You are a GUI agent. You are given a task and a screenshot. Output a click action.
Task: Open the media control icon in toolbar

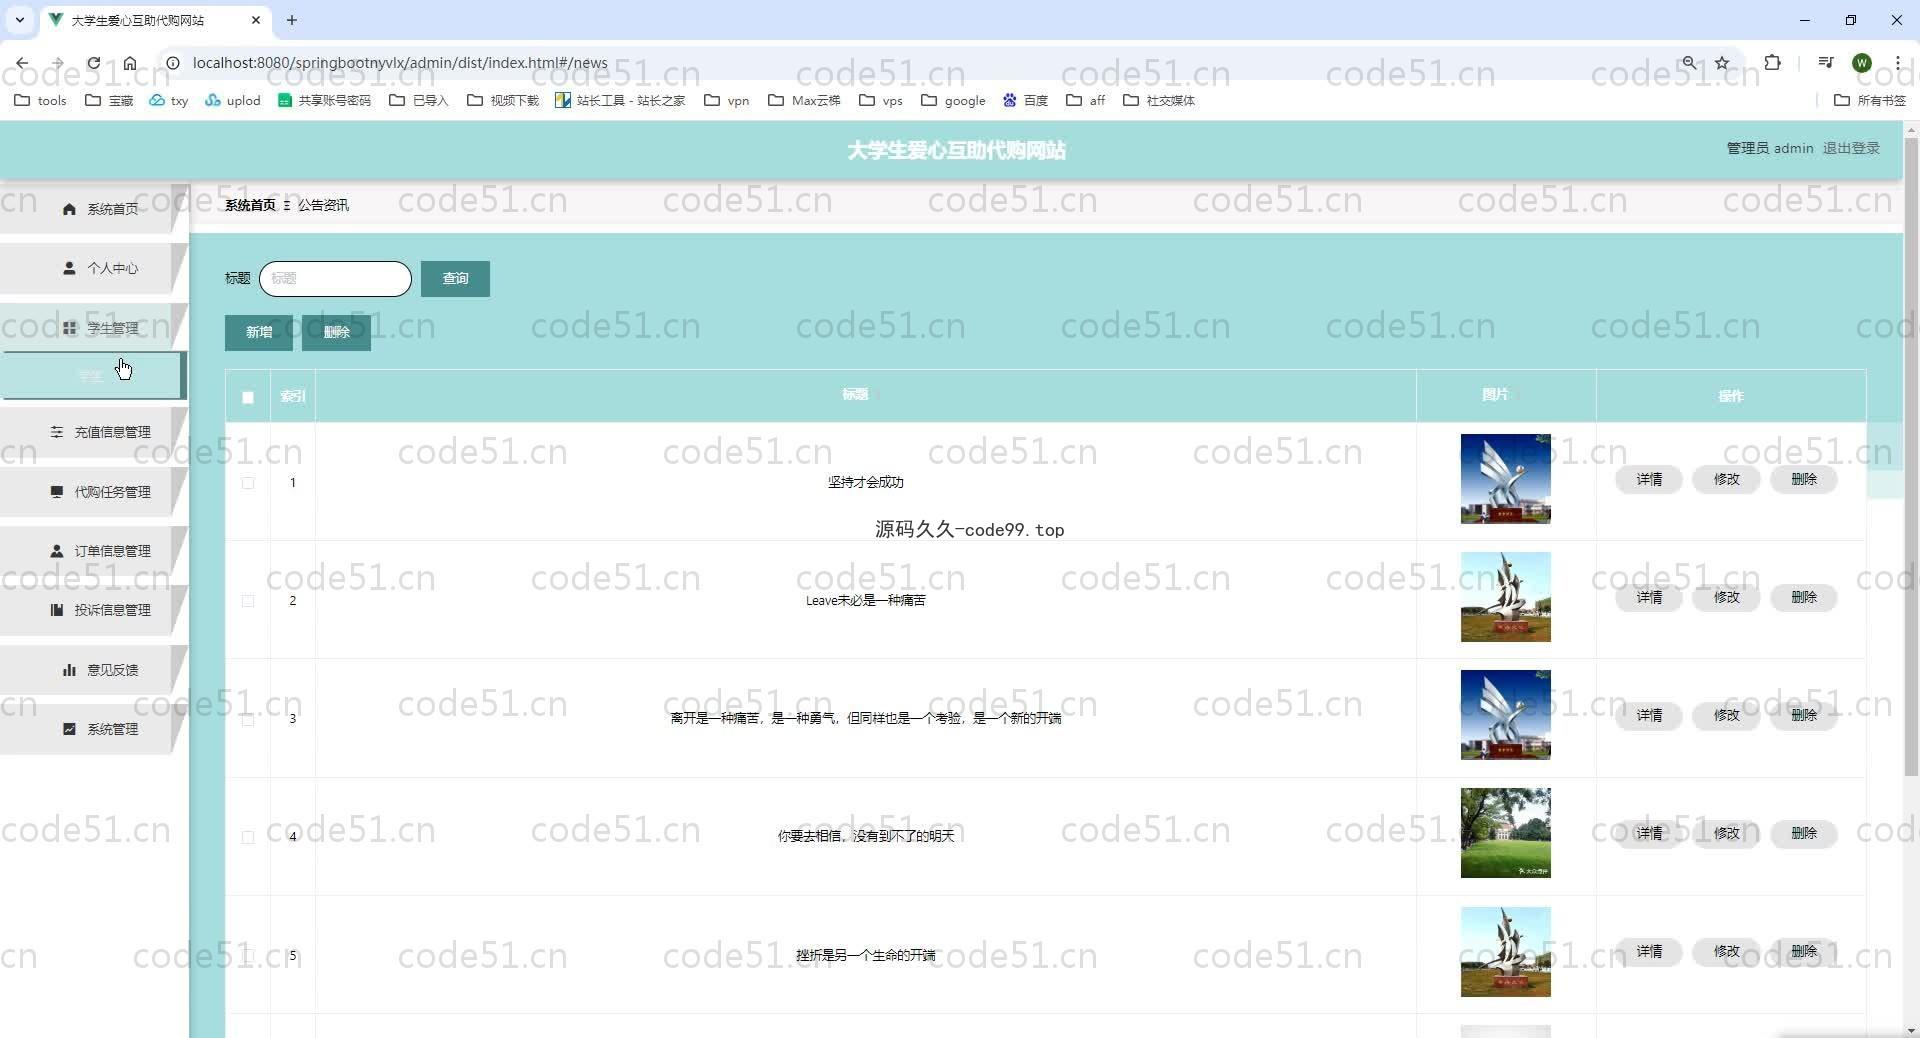(1825, 63)
